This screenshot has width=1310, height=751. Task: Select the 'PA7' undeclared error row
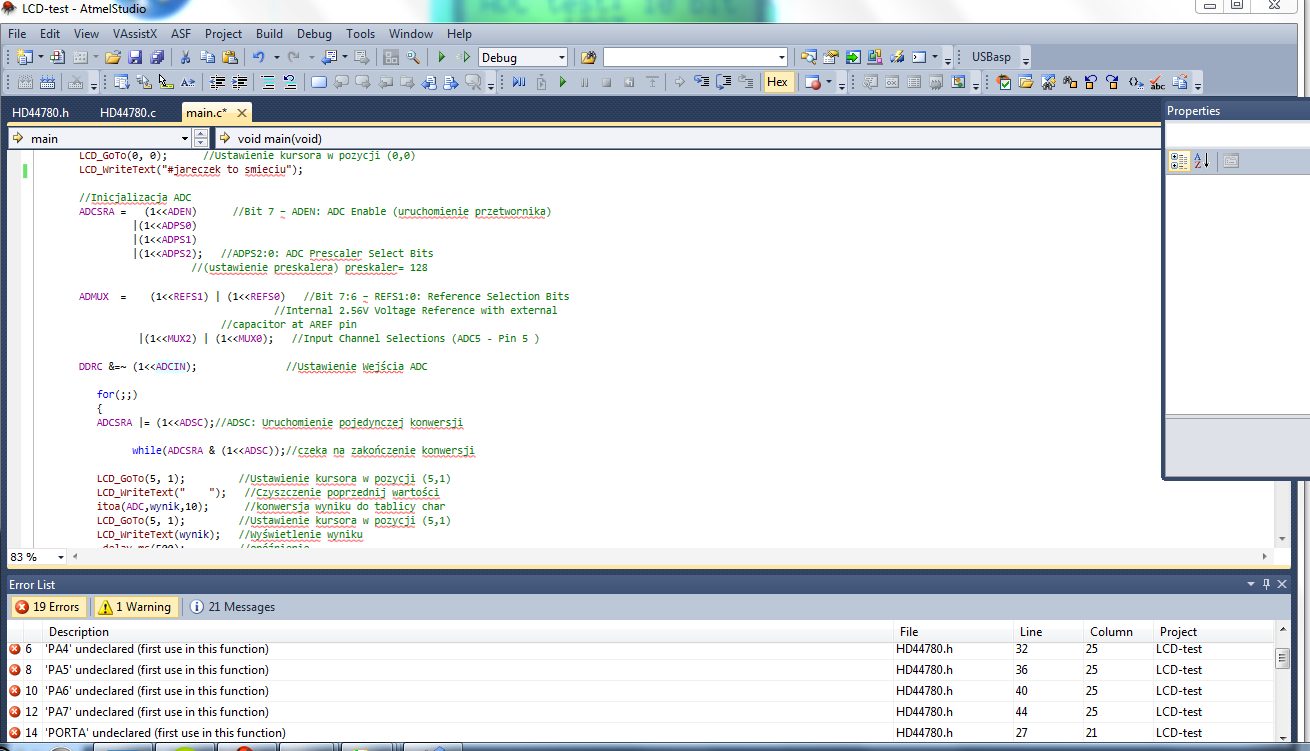tap(640, 712)
